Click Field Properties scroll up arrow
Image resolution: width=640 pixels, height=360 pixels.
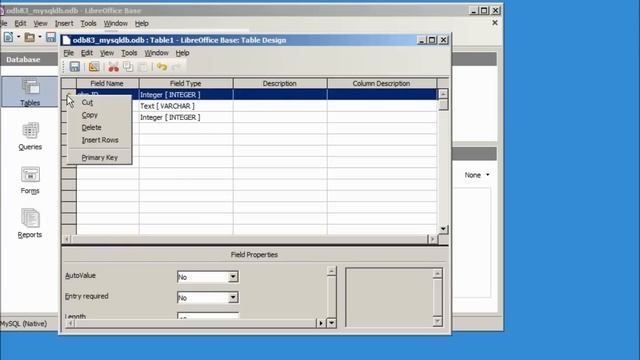click(x=331, y=271)
